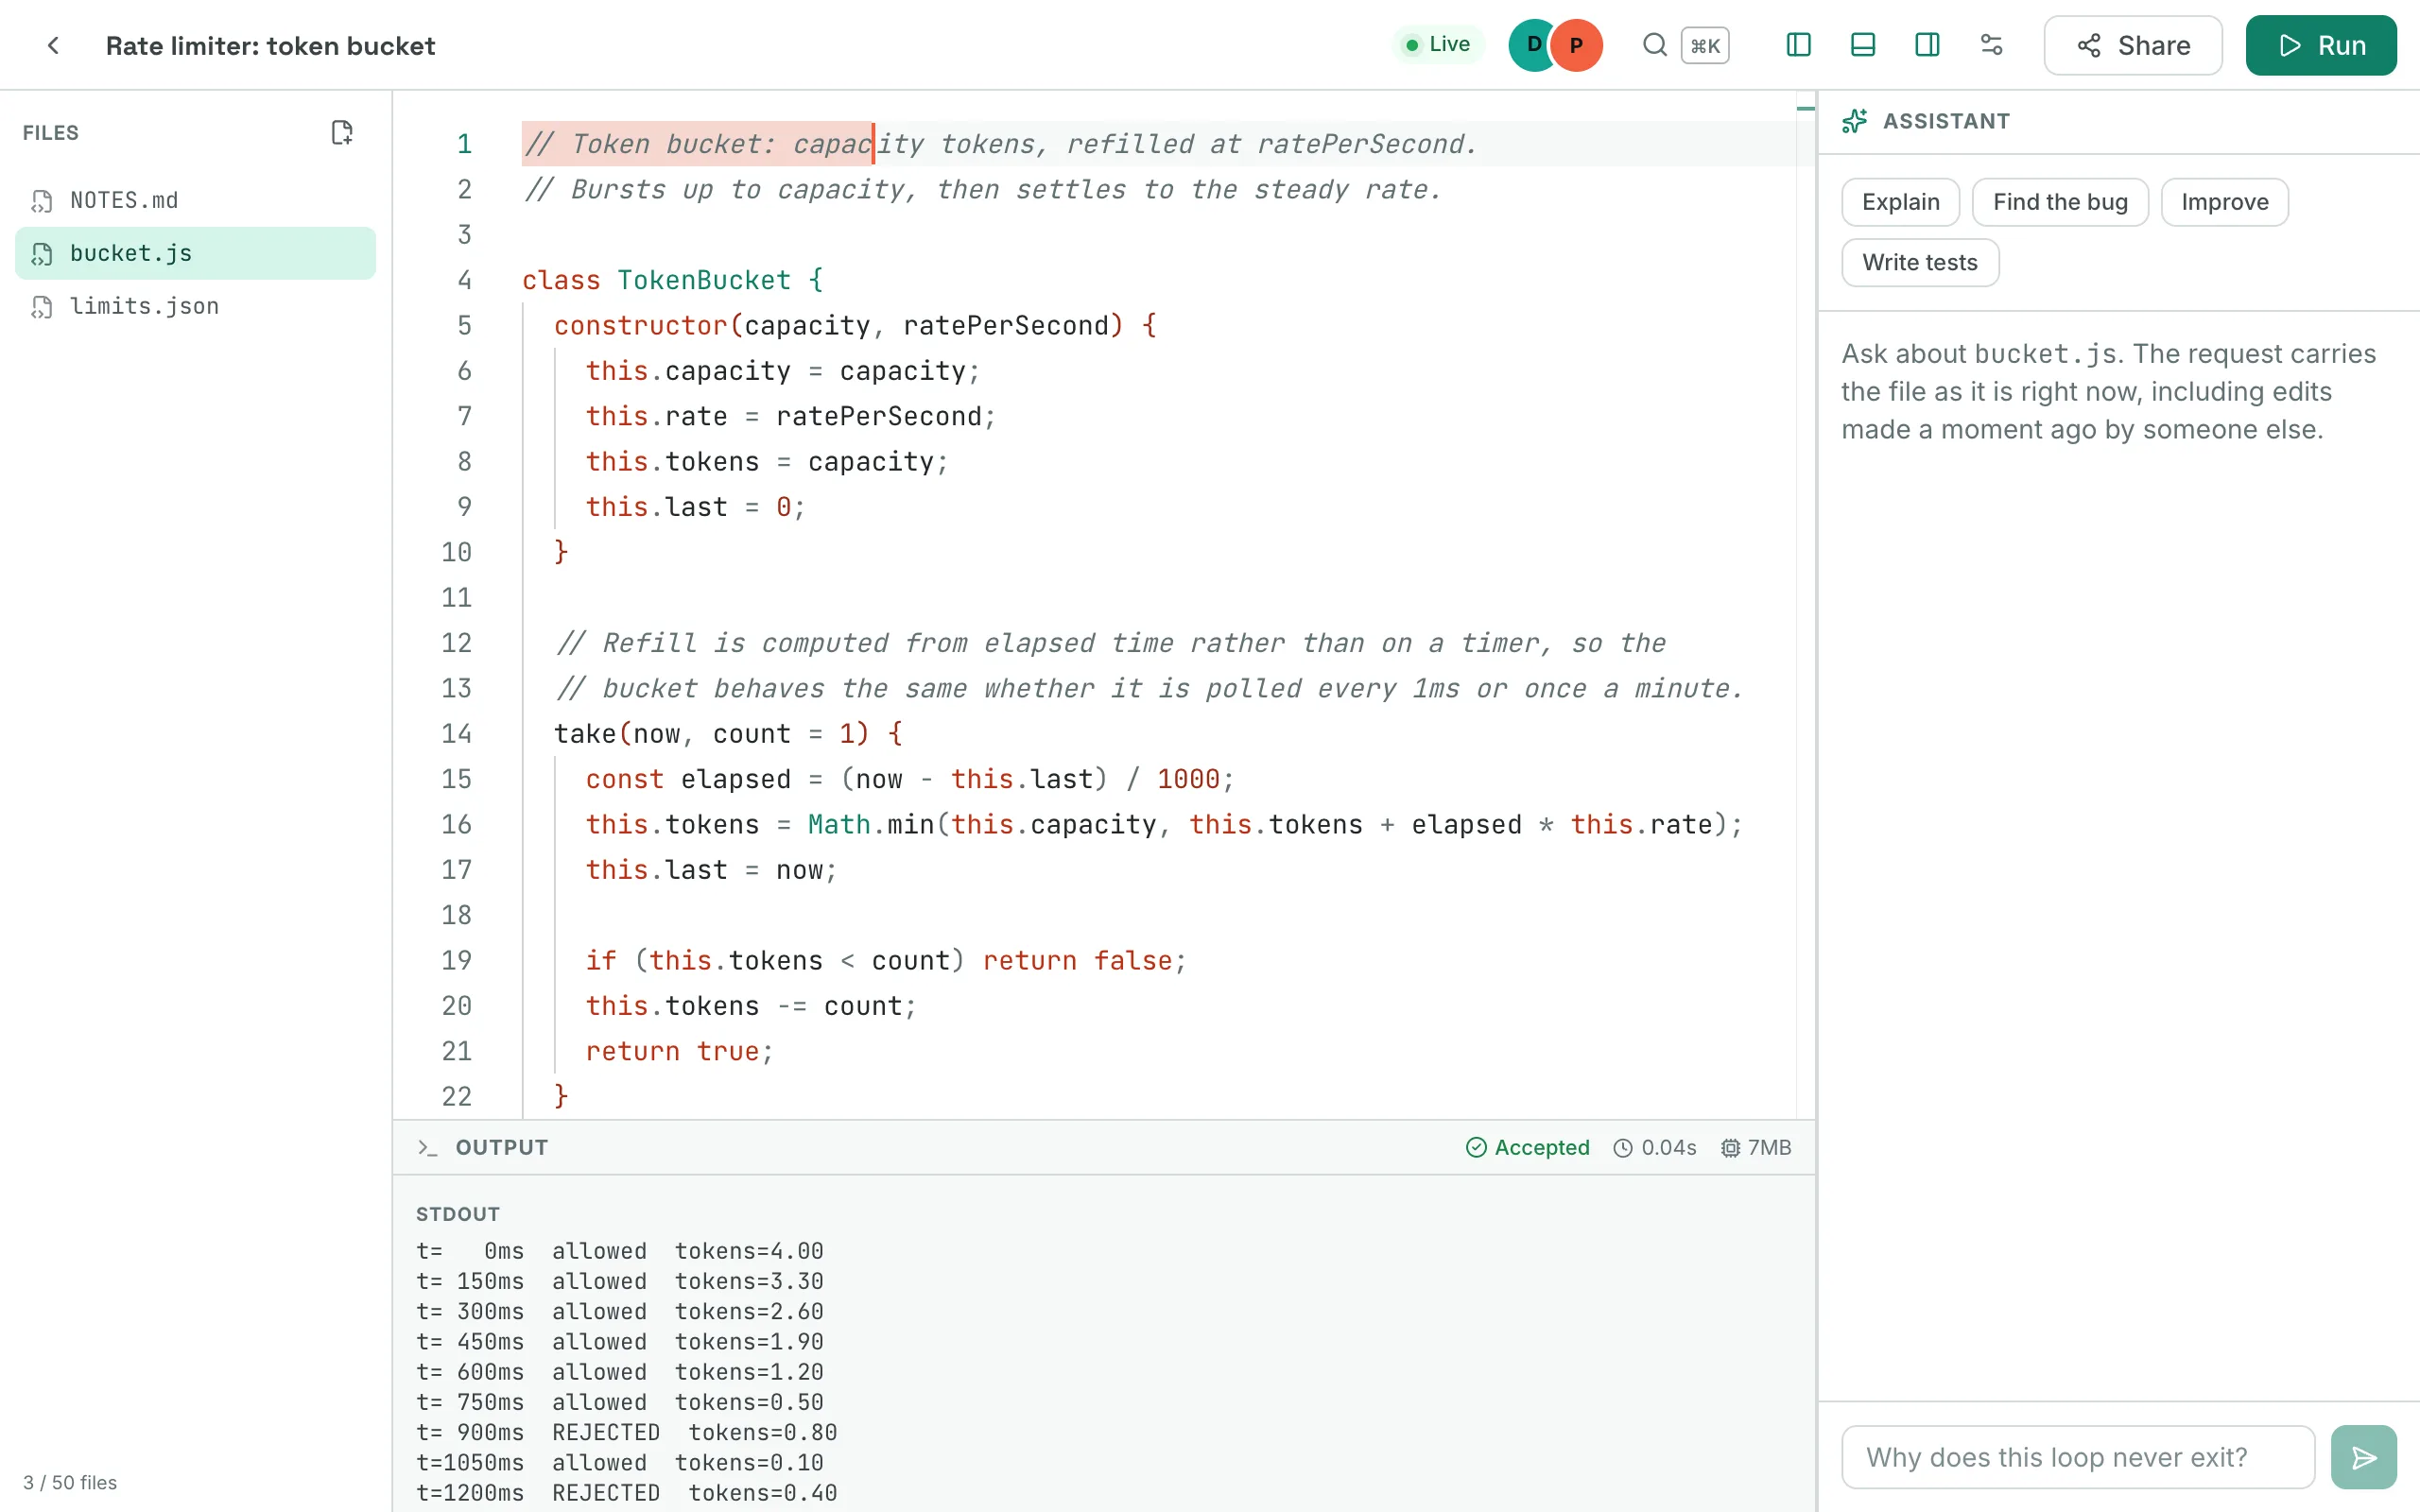This screenshot has width=2420, height=1512.
Task: Toggle the left sidebar panel layout icon
Action: [x=1798, y=45]
